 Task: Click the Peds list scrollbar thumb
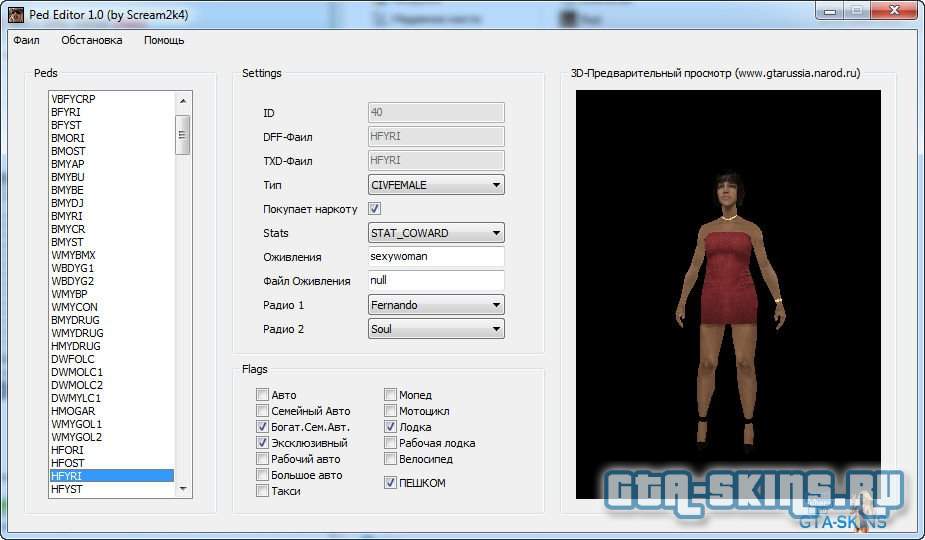(x=183, y=135)
